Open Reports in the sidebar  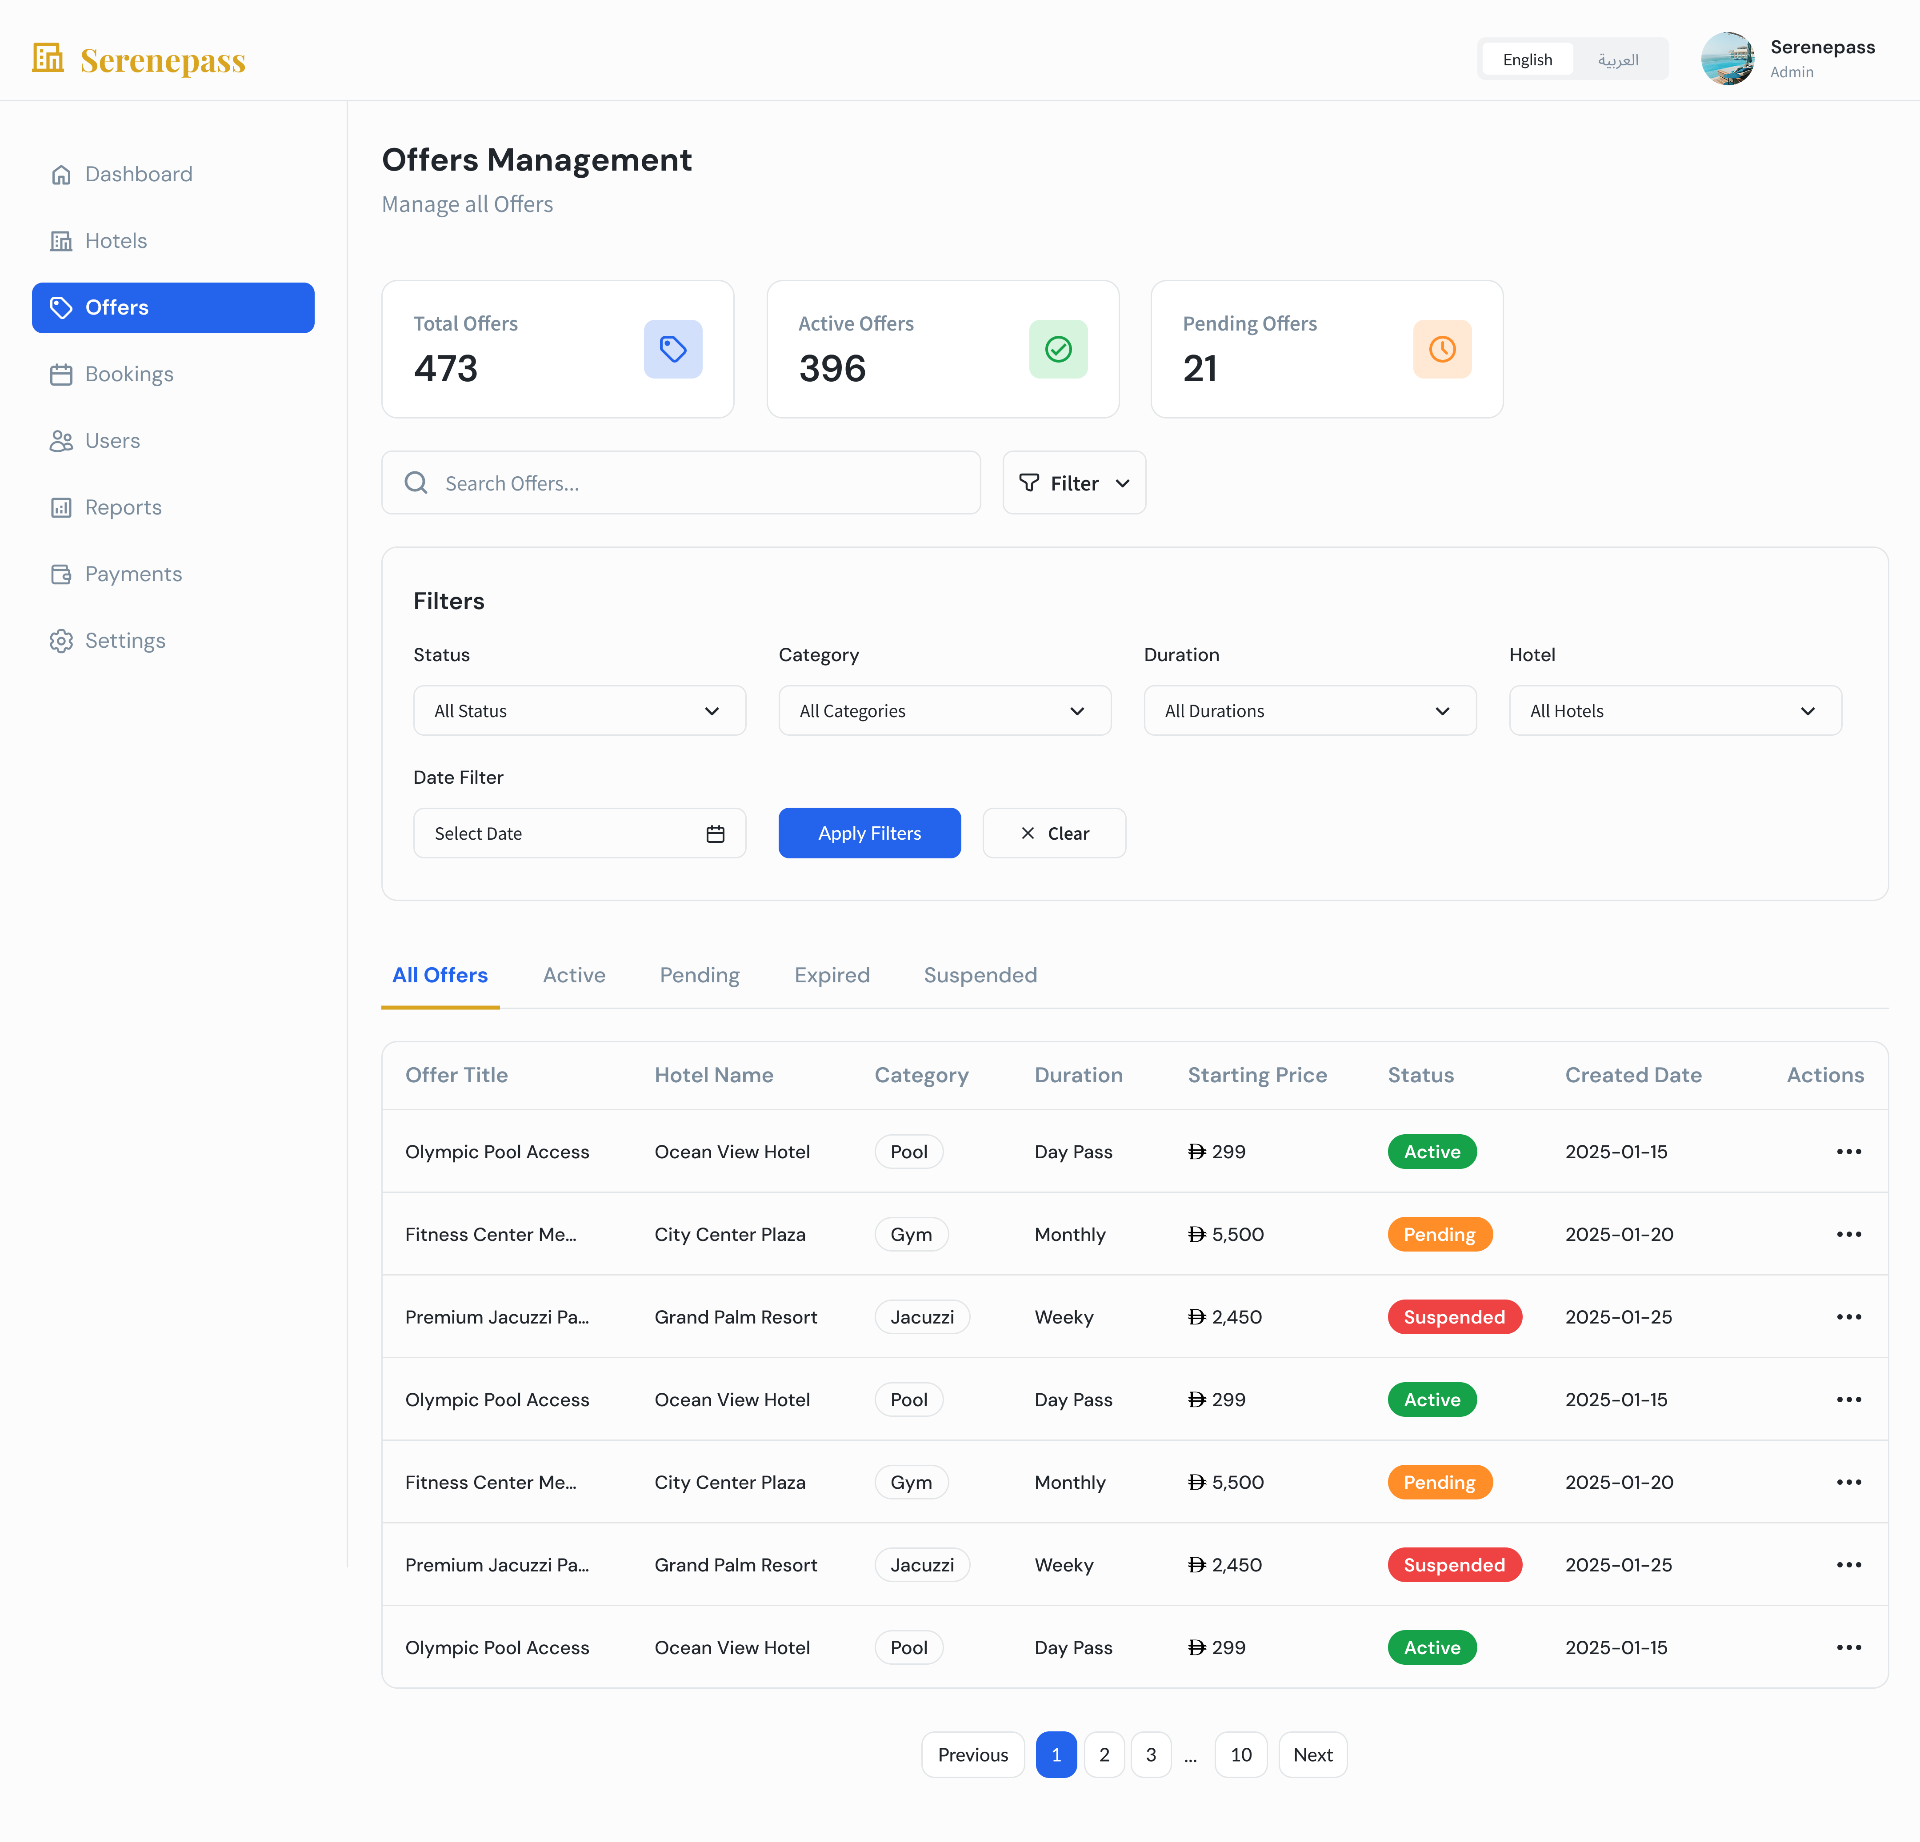173,508
